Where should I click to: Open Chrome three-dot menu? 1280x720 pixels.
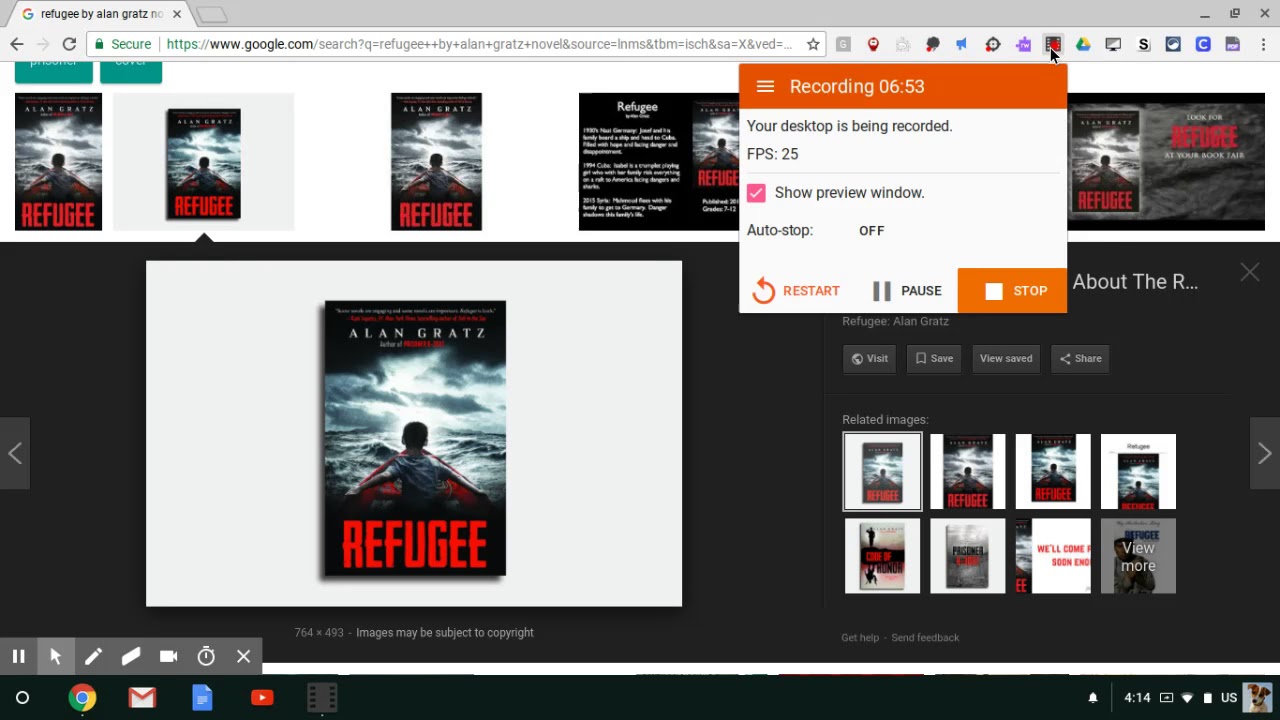pyautogui.click(x=1263, y=44)
